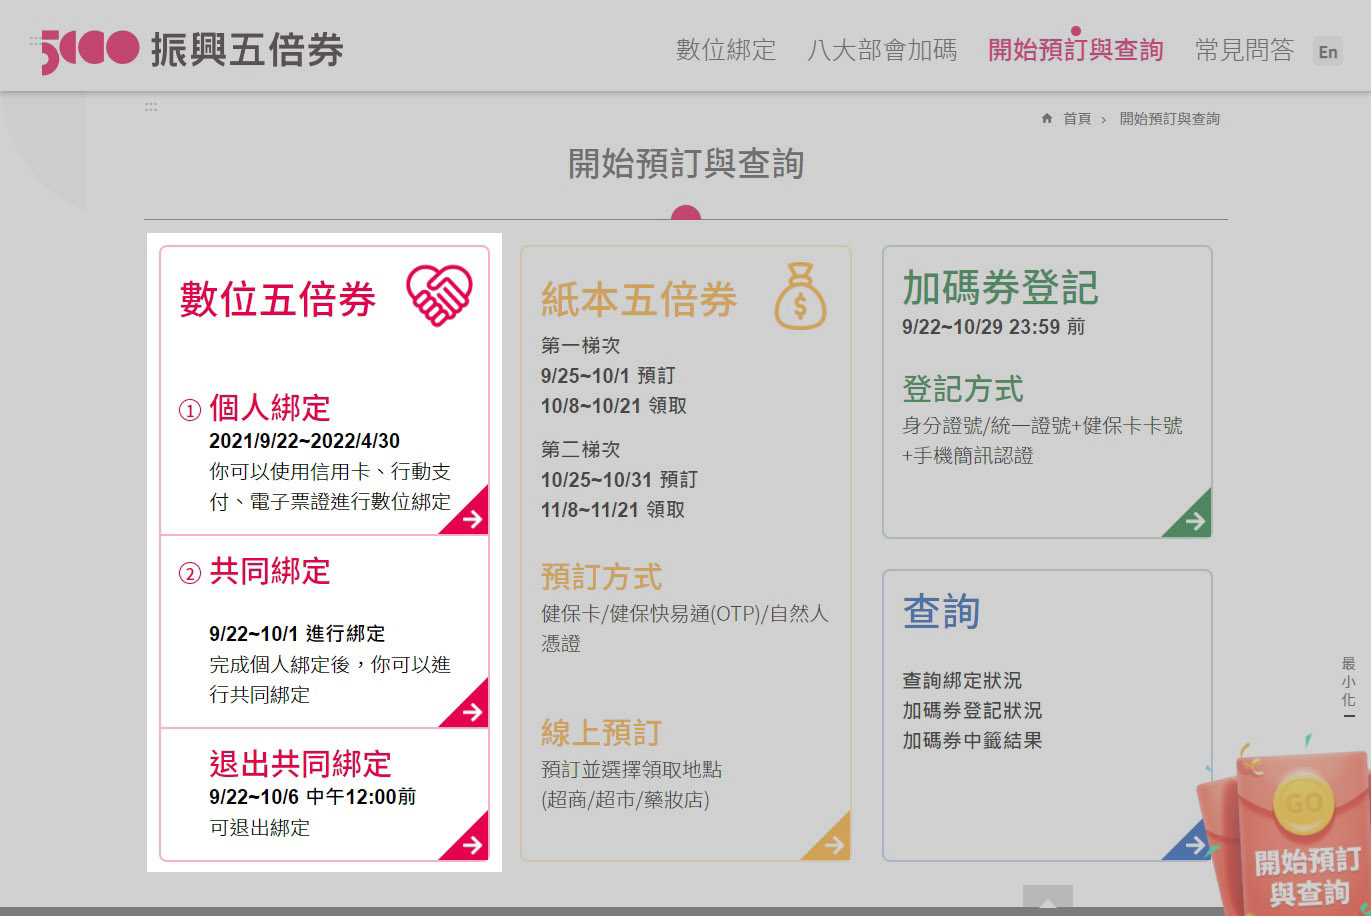Screen dimensions: 1371x916
Task: Click the 9/22~10/1 進行綁定 text
Action: (x=297, y=634)
